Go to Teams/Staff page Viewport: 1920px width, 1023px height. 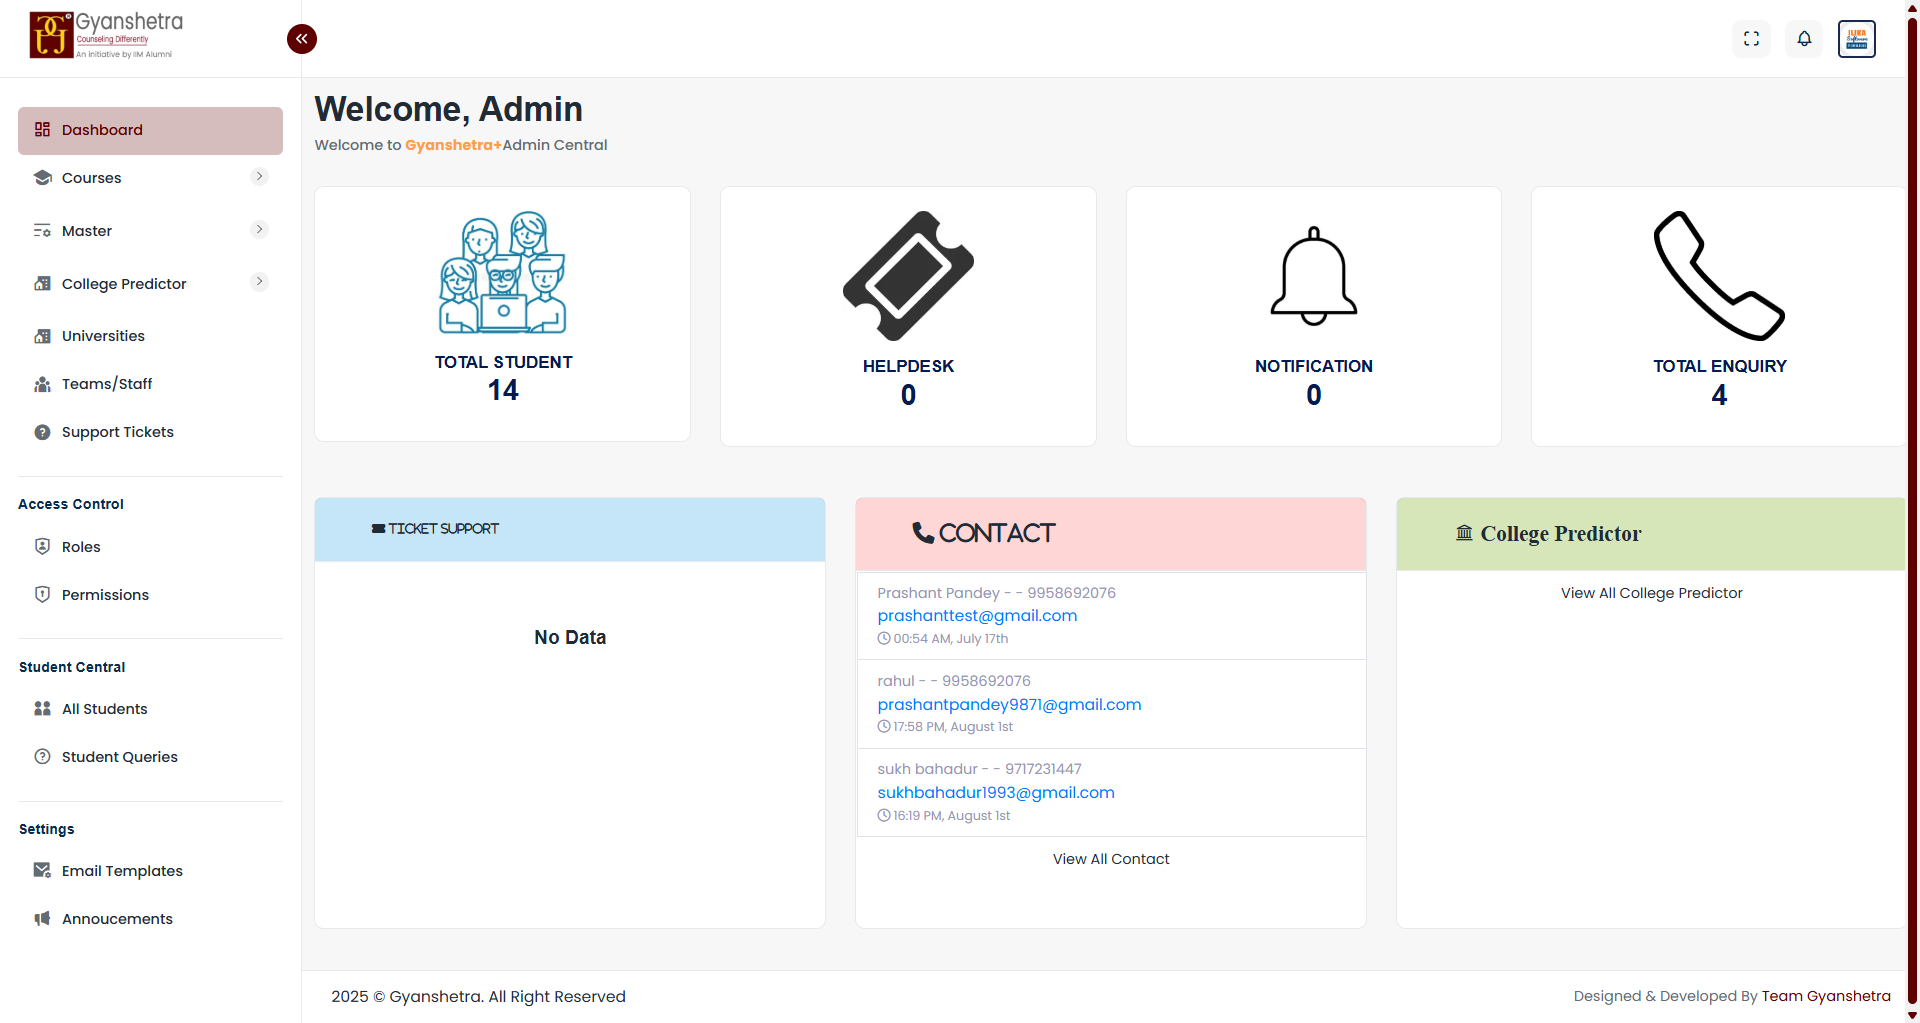point(150,384)
